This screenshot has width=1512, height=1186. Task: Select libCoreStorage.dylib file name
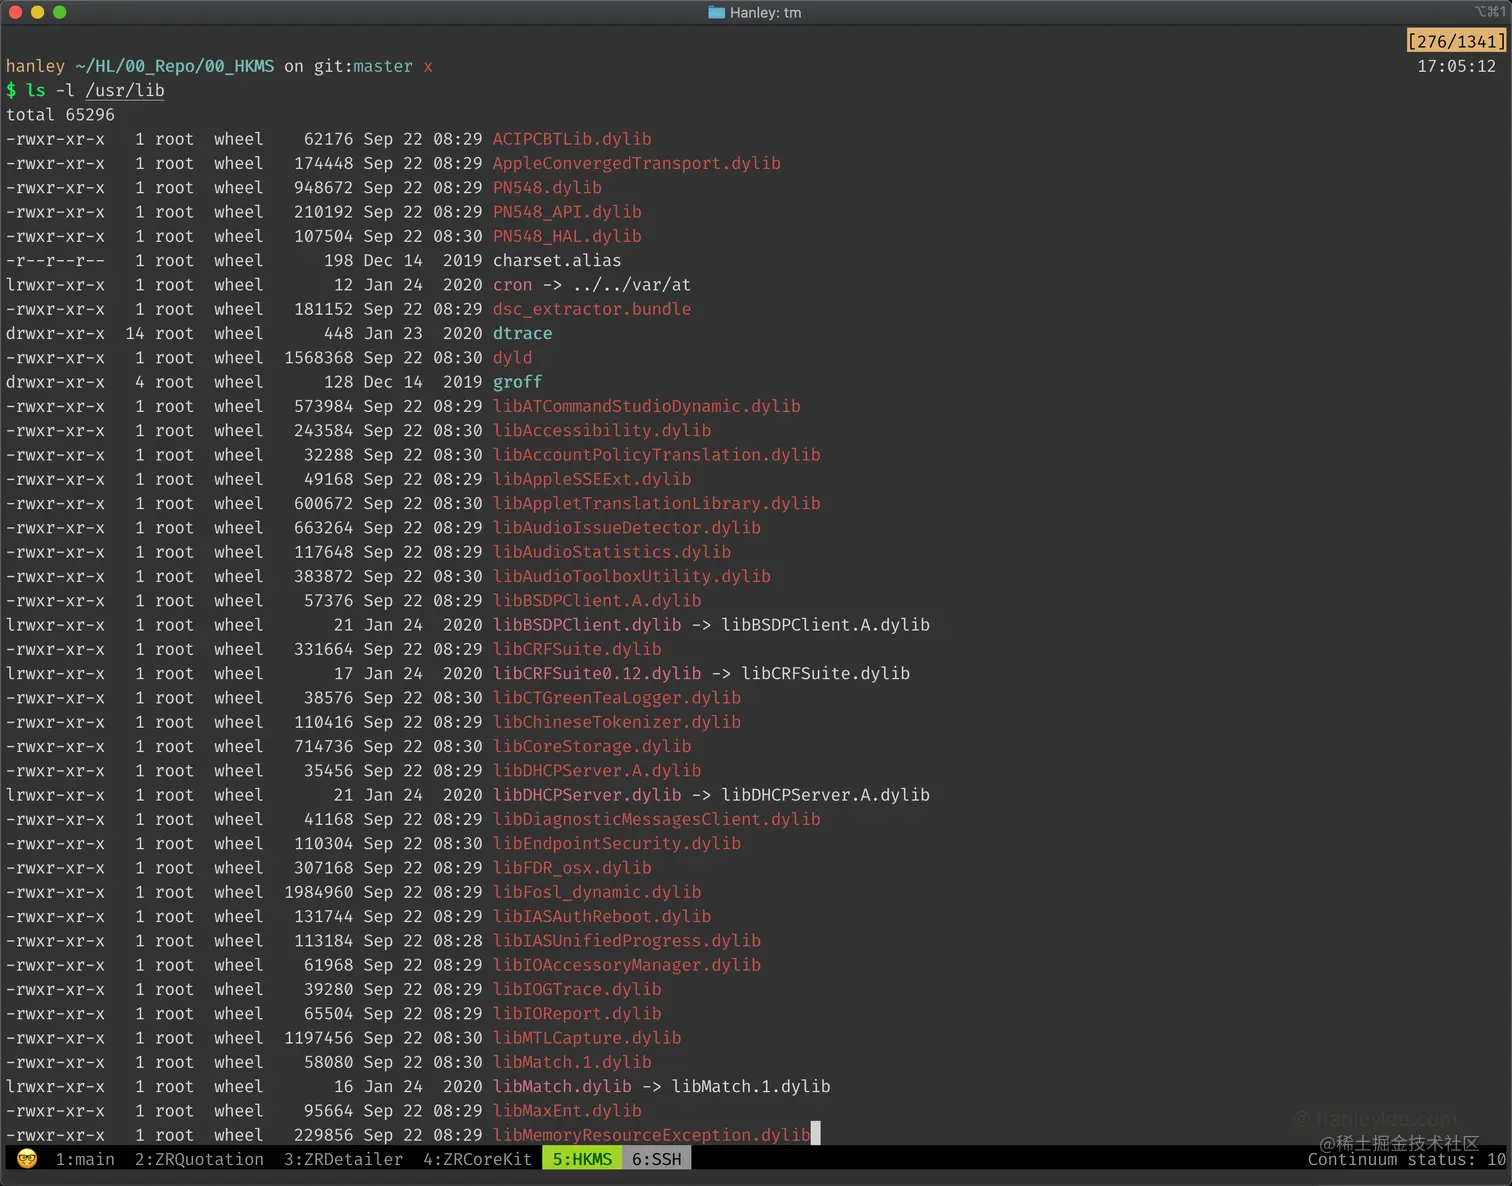[592, 746]
